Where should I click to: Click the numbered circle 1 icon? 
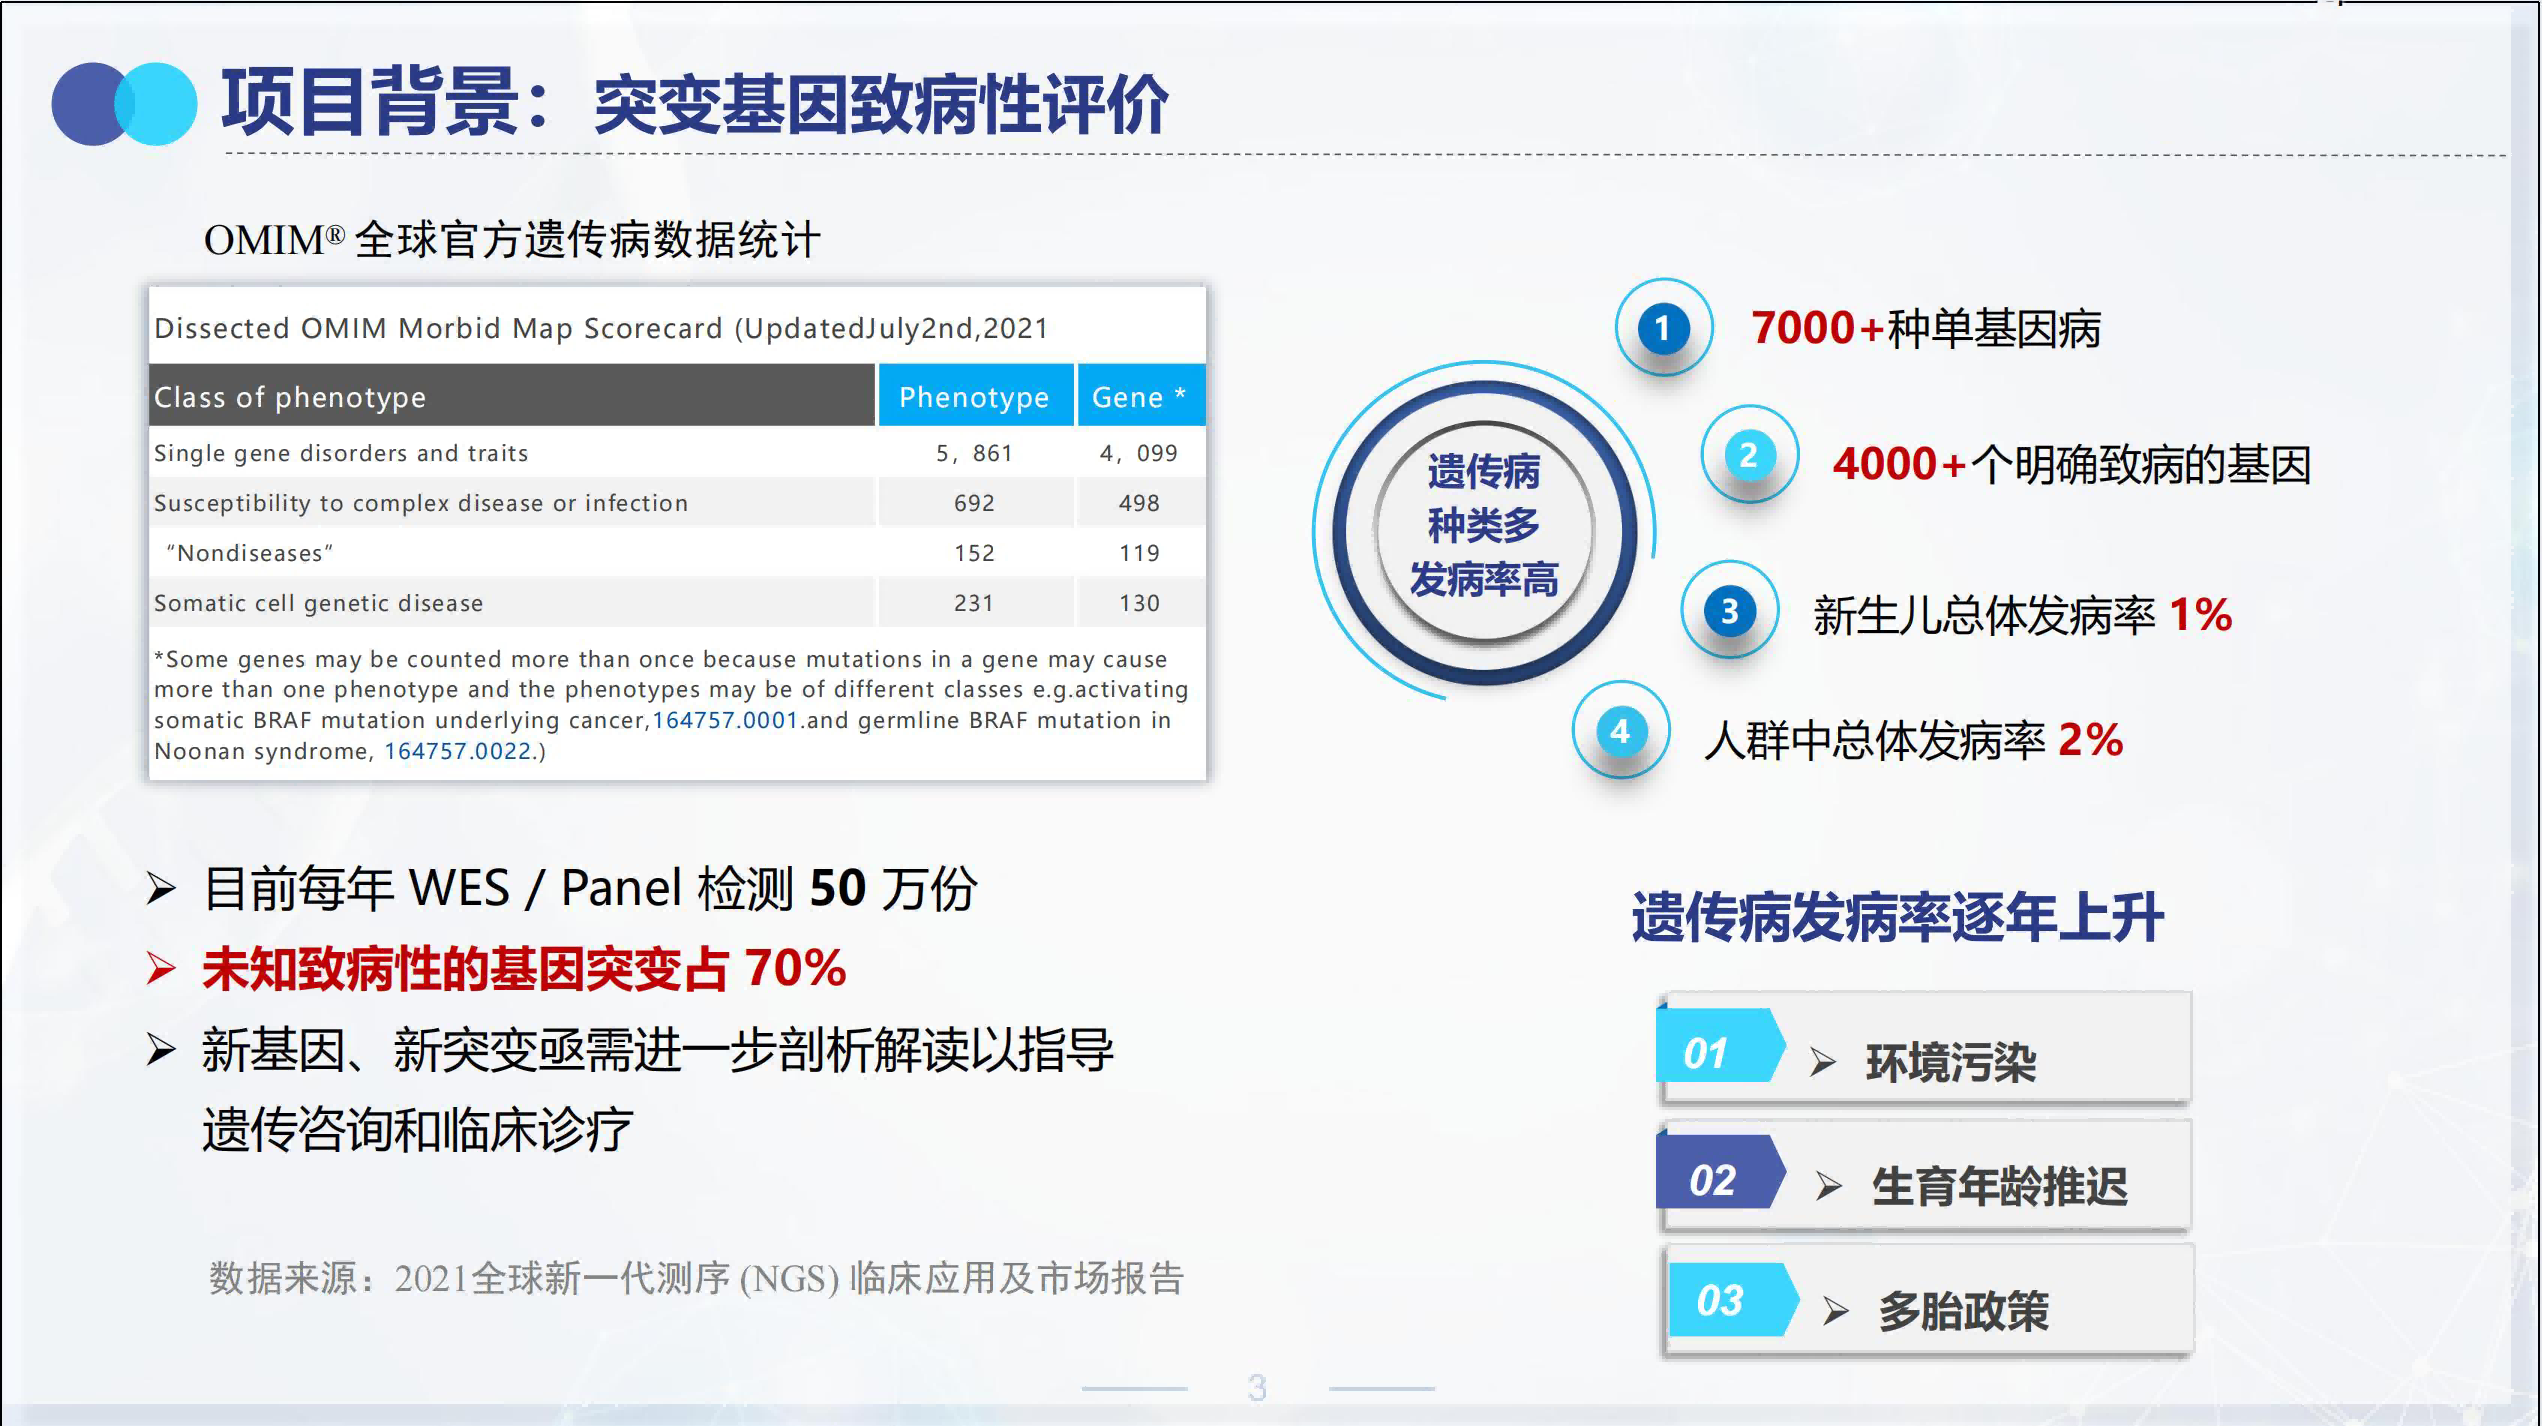tap(1663, 328)
